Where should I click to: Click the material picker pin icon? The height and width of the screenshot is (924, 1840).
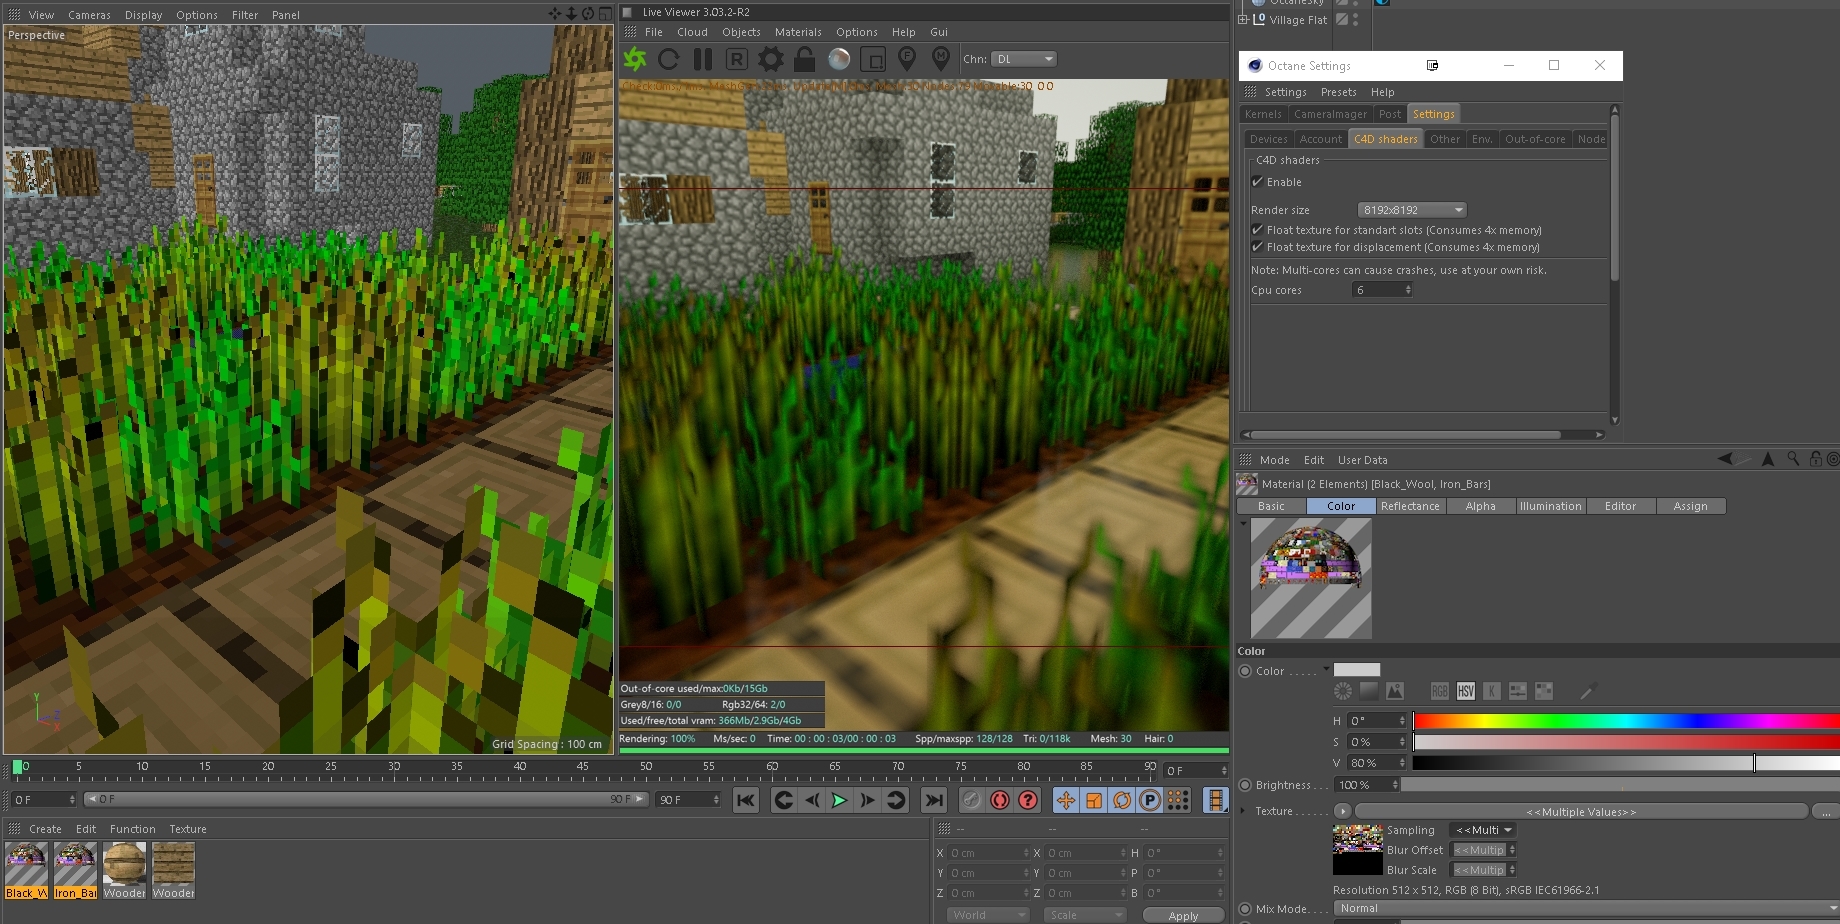click(x=941, y=59)
